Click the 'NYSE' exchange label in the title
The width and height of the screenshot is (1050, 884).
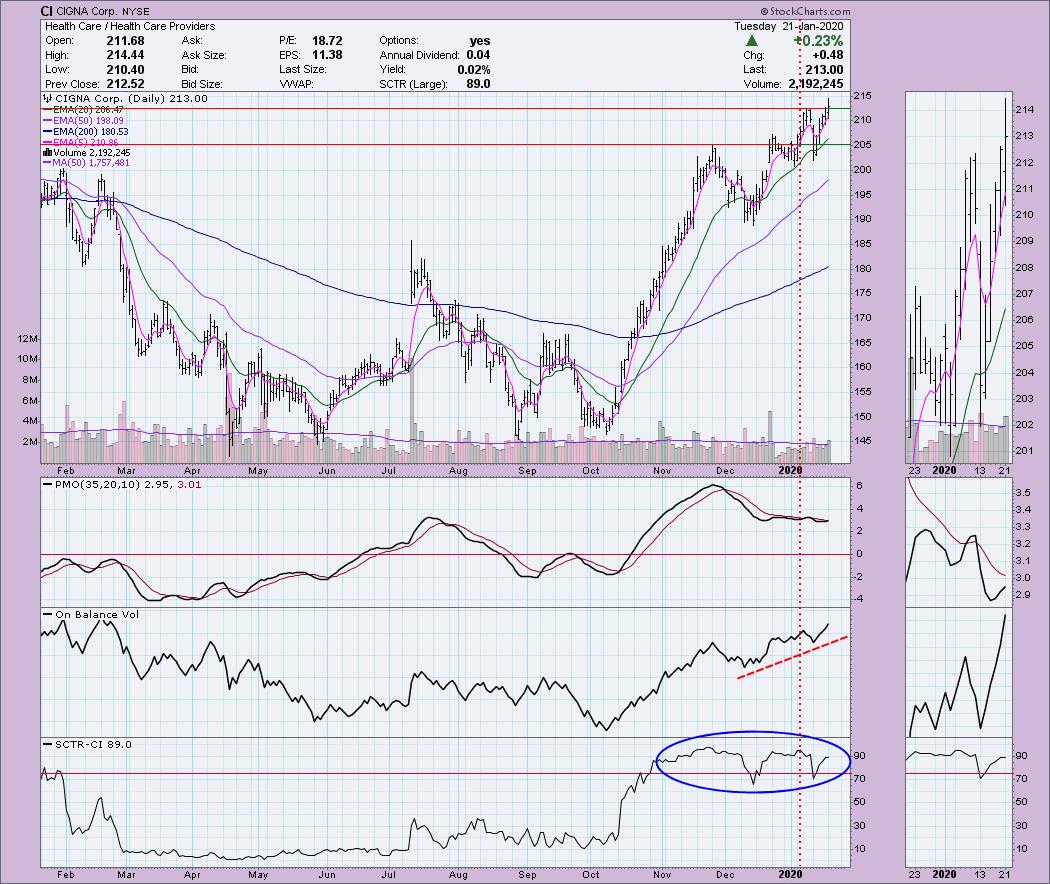pos(136,11)
